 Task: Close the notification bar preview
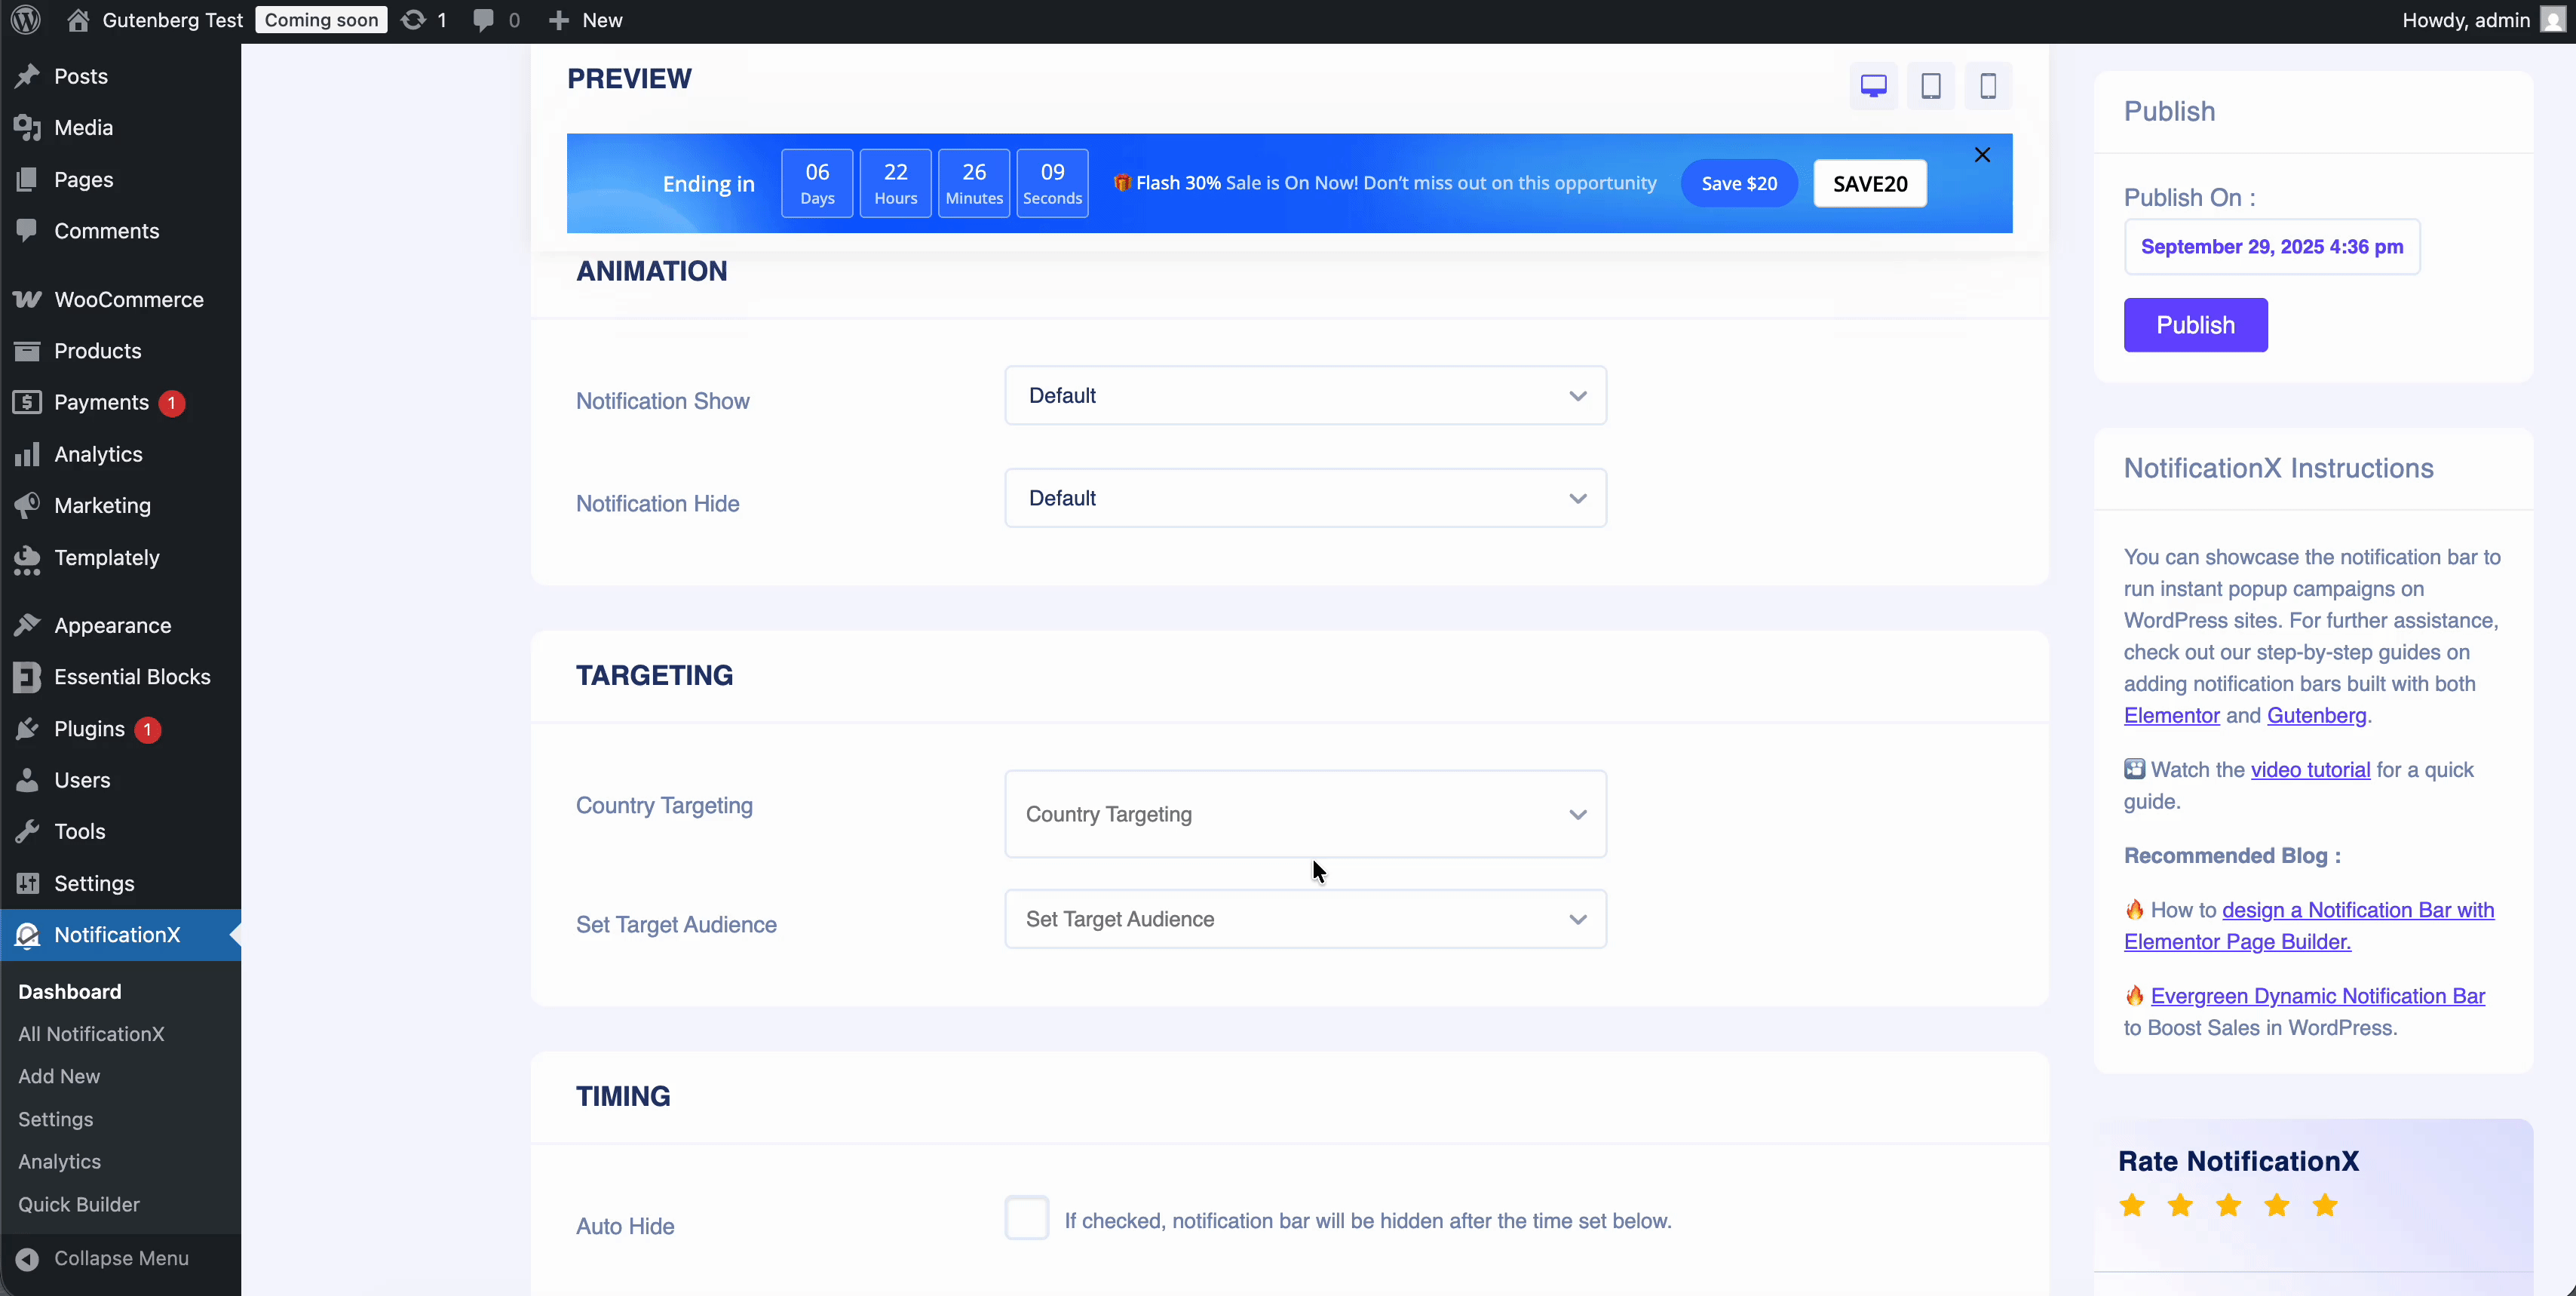coord(1982,155)
